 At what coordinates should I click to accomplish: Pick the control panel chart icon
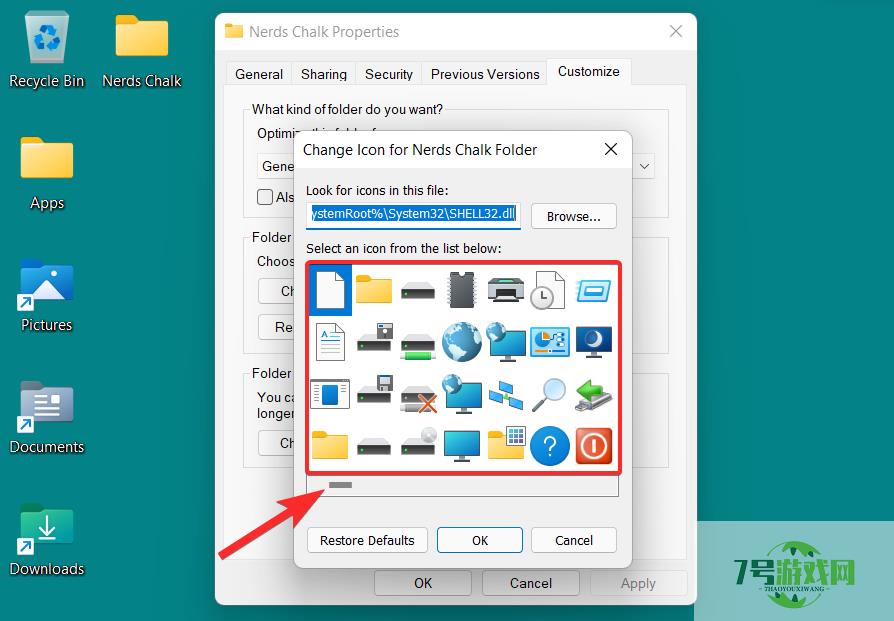(549, 342)
